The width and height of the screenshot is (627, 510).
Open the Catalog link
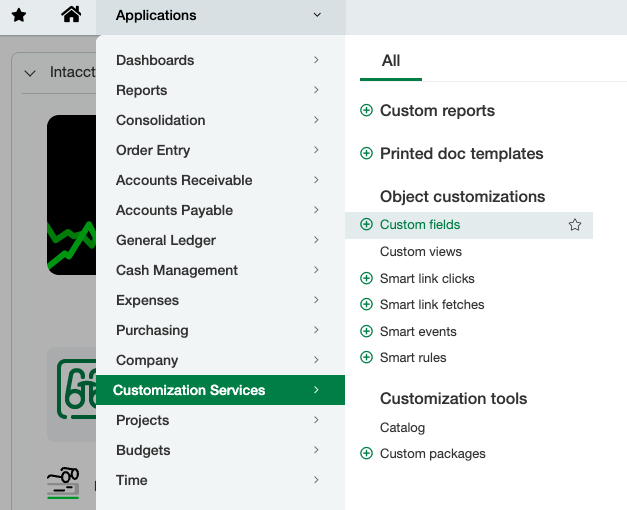(x=402, y=428)
